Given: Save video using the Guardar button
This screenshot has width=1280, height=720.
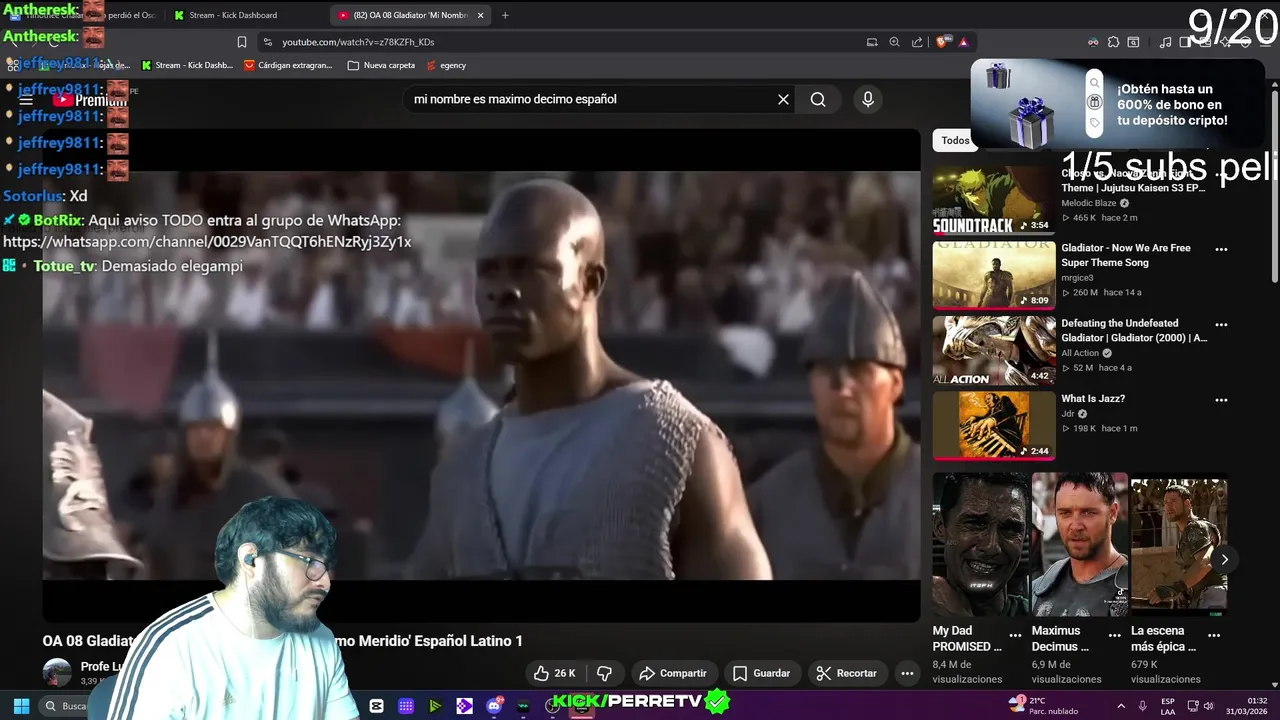Looking at the screenshot, I should tap(761, 673).
